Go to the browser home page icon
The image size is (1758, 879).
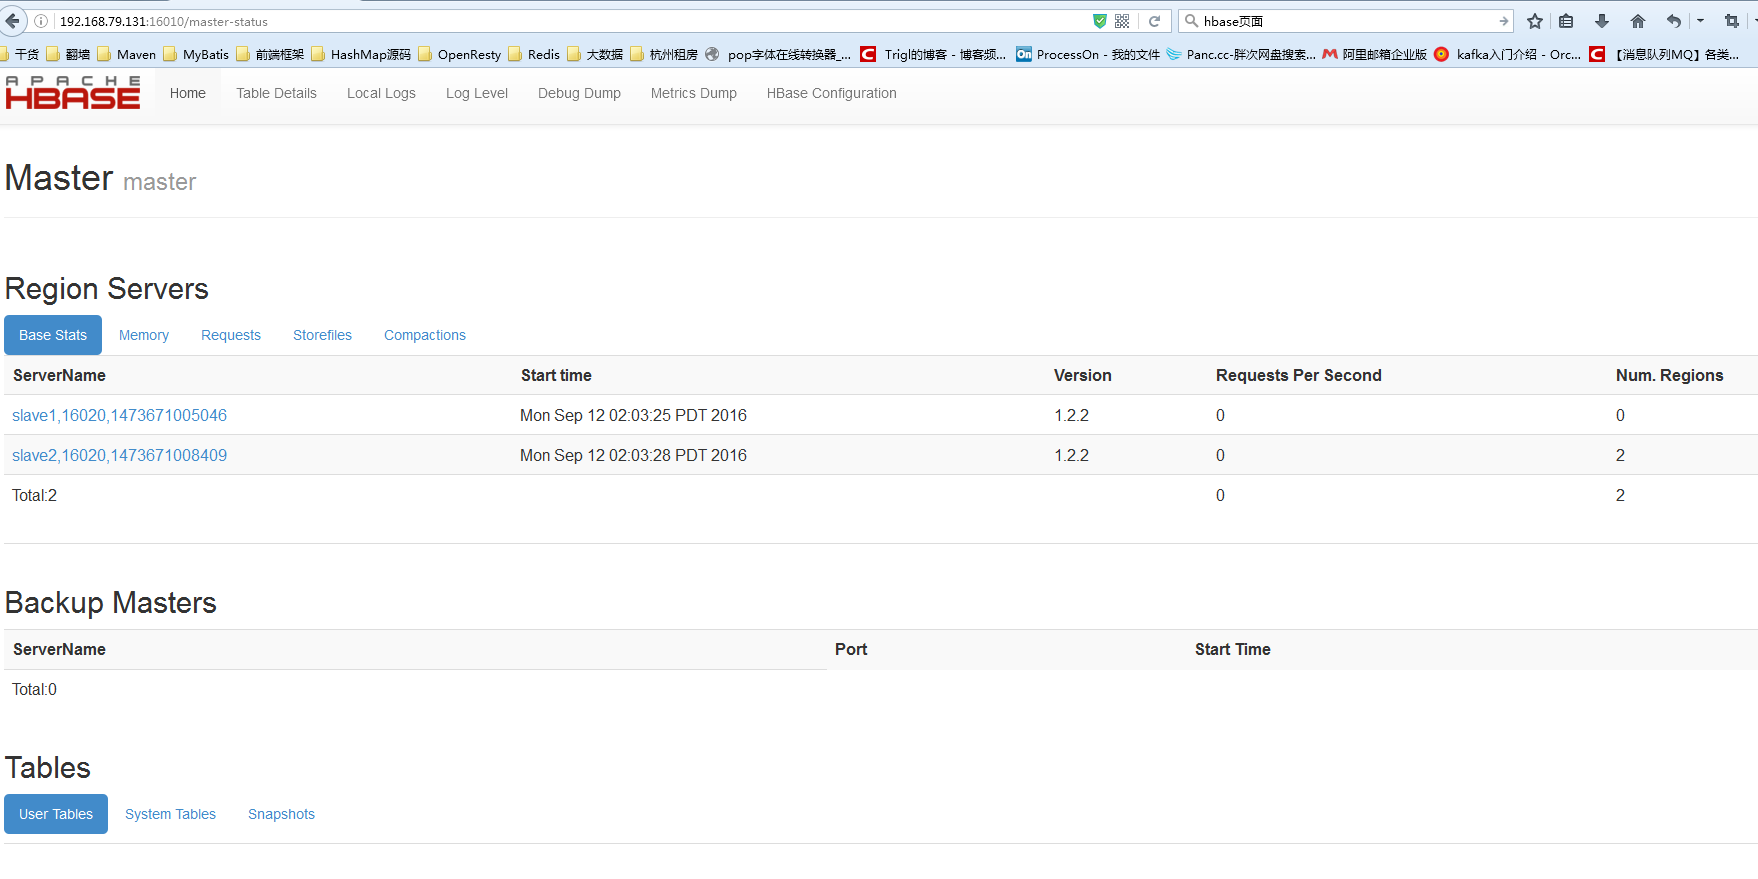(x=1638, y=21)
